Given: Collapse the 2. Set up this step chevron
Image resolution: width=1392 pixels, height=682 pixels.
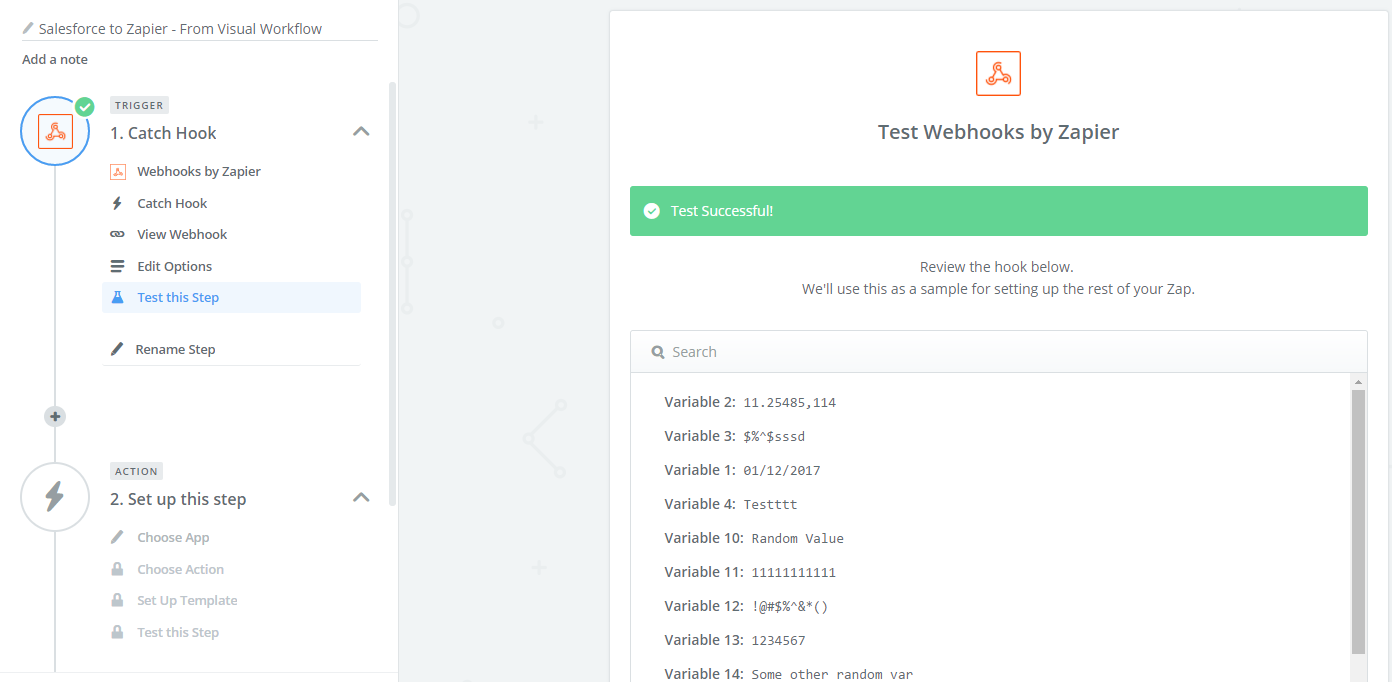Looking at the screenshot, I should pyautogui.click(x=362, y=497).
